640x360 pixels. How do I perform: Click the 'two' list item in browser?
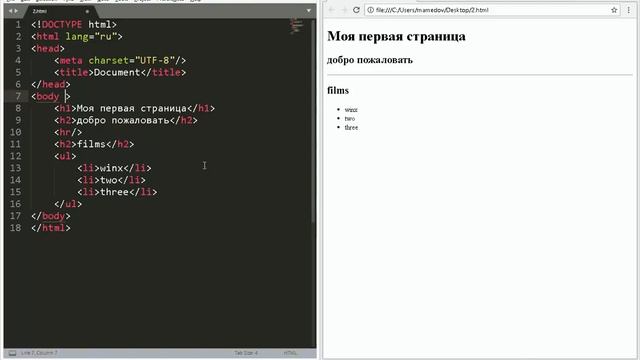pyautogui.click(x=350, y=119)
